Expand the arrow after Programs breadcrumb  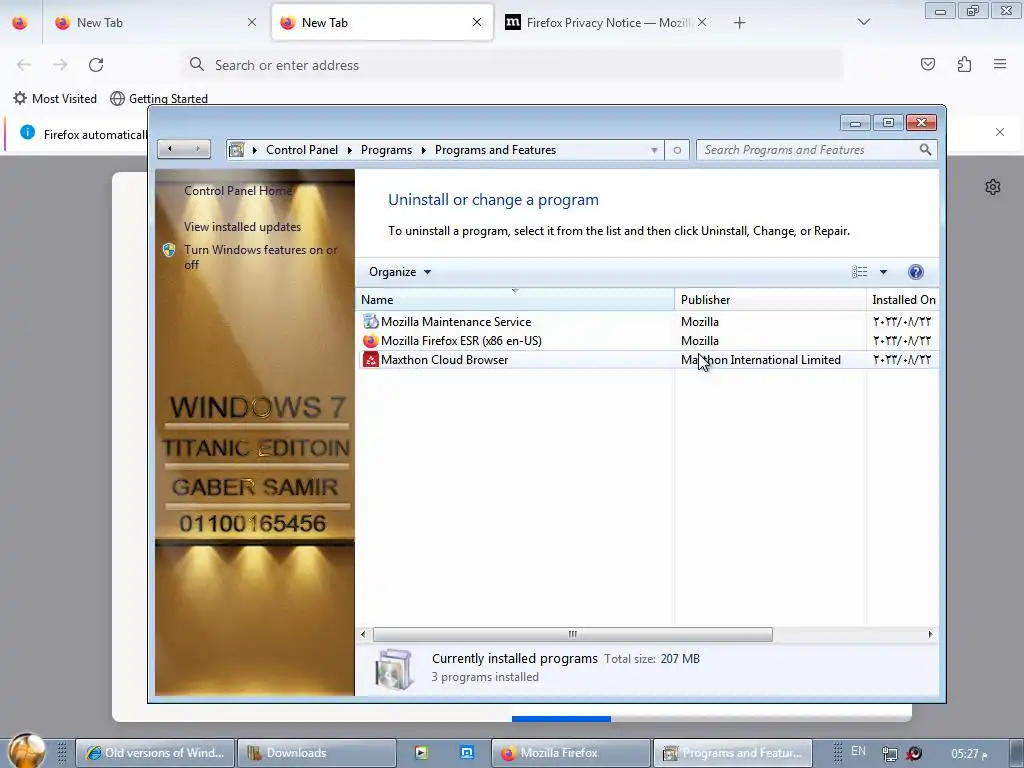pos(423,150)
